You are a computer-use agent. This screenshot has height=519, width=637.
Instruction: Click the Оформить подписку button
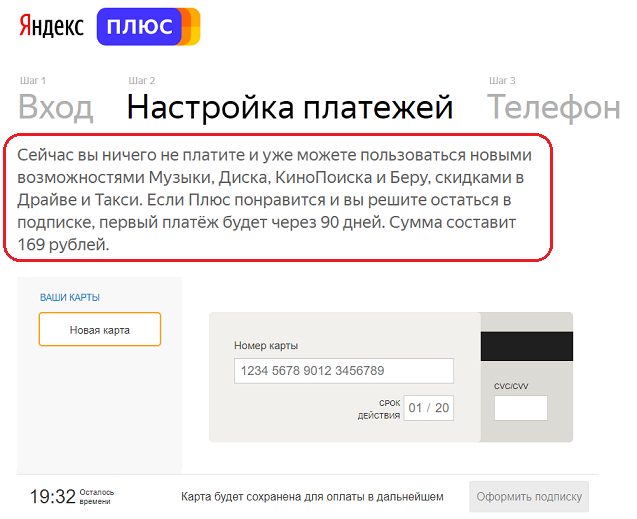[529, 496]
